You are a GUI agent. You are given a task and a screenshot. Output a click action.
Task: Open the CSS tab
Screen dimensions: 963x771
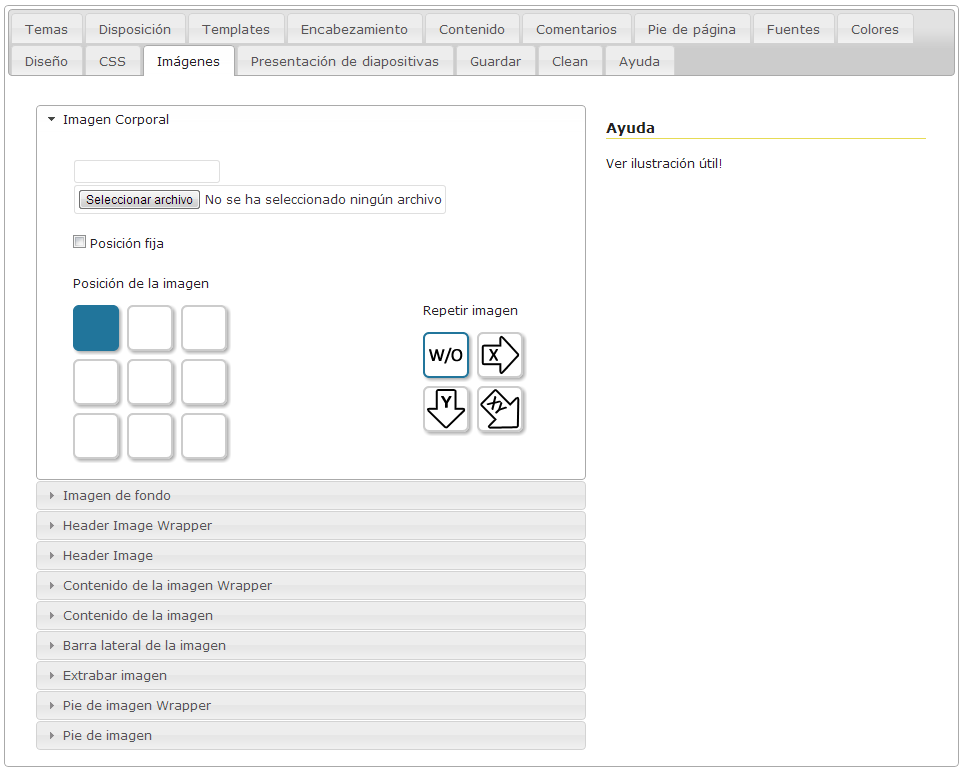click(112, 61)
